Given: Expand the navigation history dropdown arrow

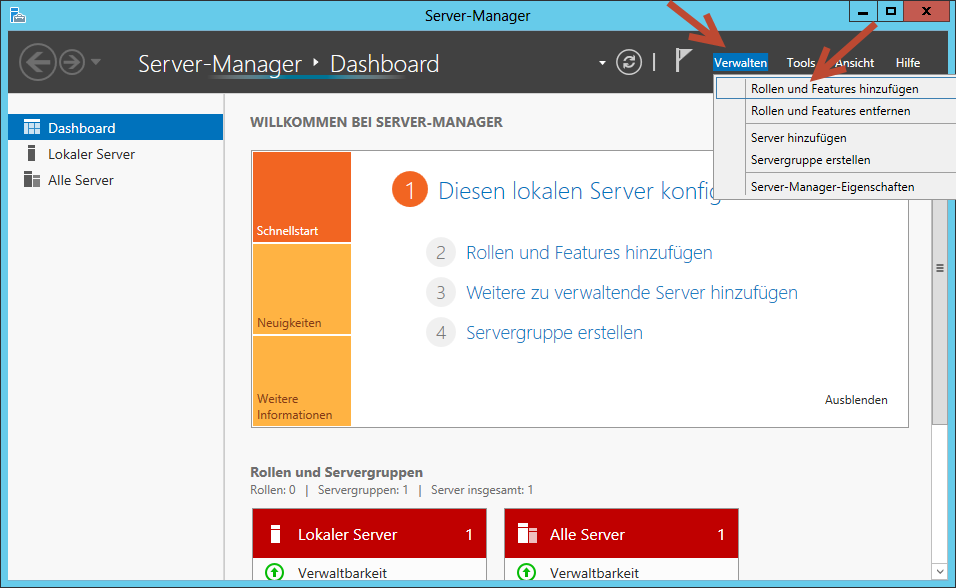Looking at the screenshot, I should (96, 62).
